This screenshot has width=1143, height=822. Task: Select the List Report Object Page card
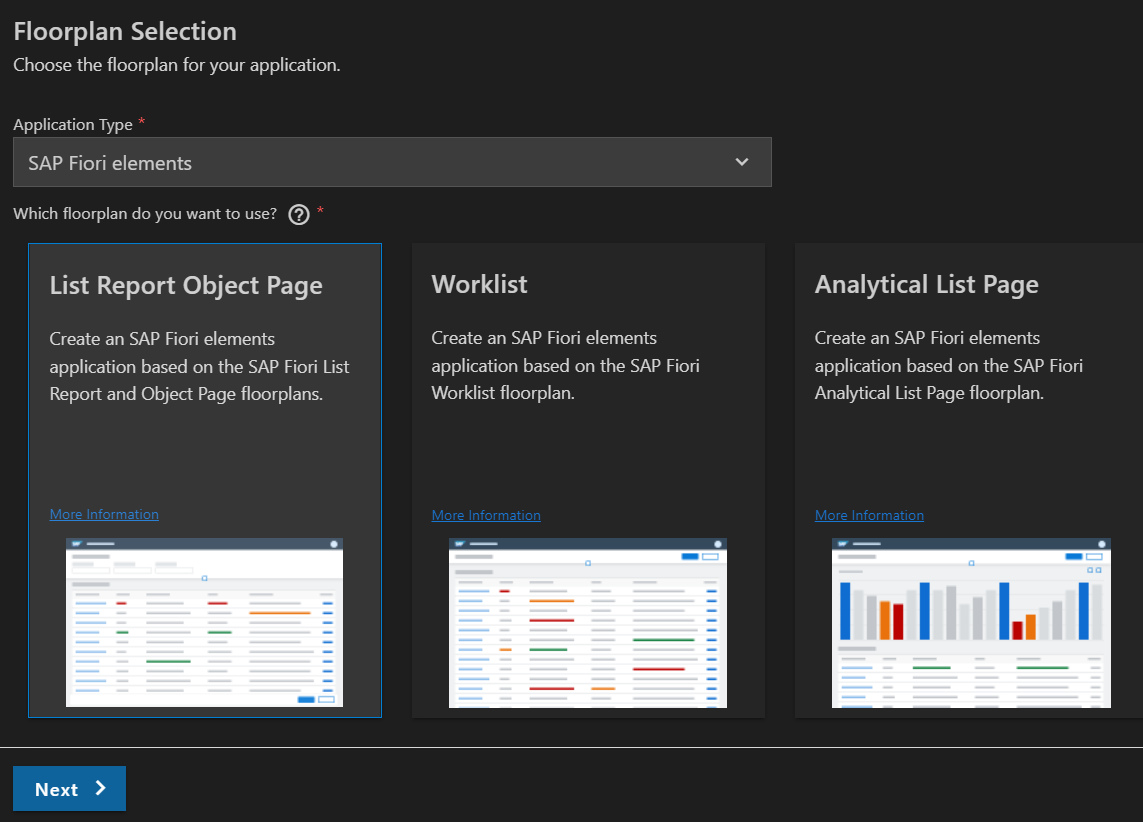[205, 480]
